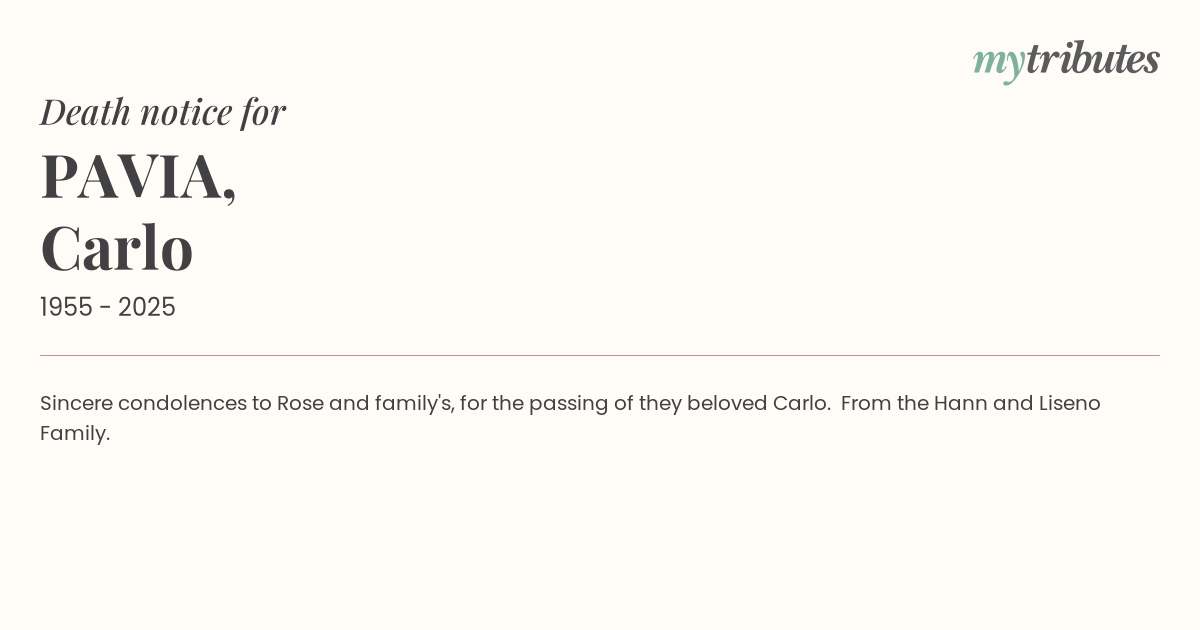Image resolution: width=1200 pixels, height=630 pixels.
Task: Click the "1955 - 2025" date range
Action: 108,307
